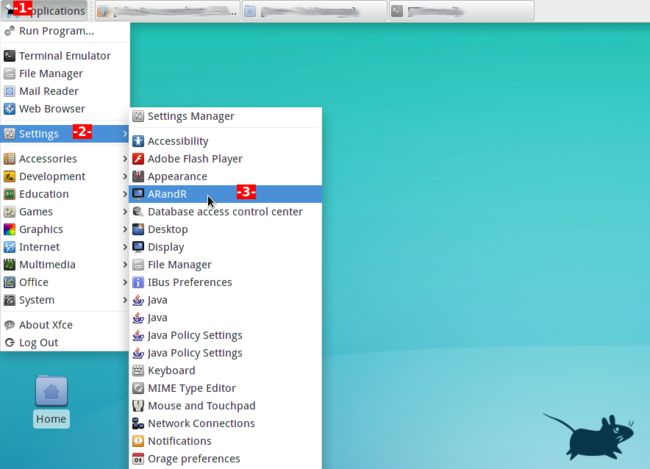Click Run Program entry
Viewport: 650px width, 469px height.
(x=64, y=31)
